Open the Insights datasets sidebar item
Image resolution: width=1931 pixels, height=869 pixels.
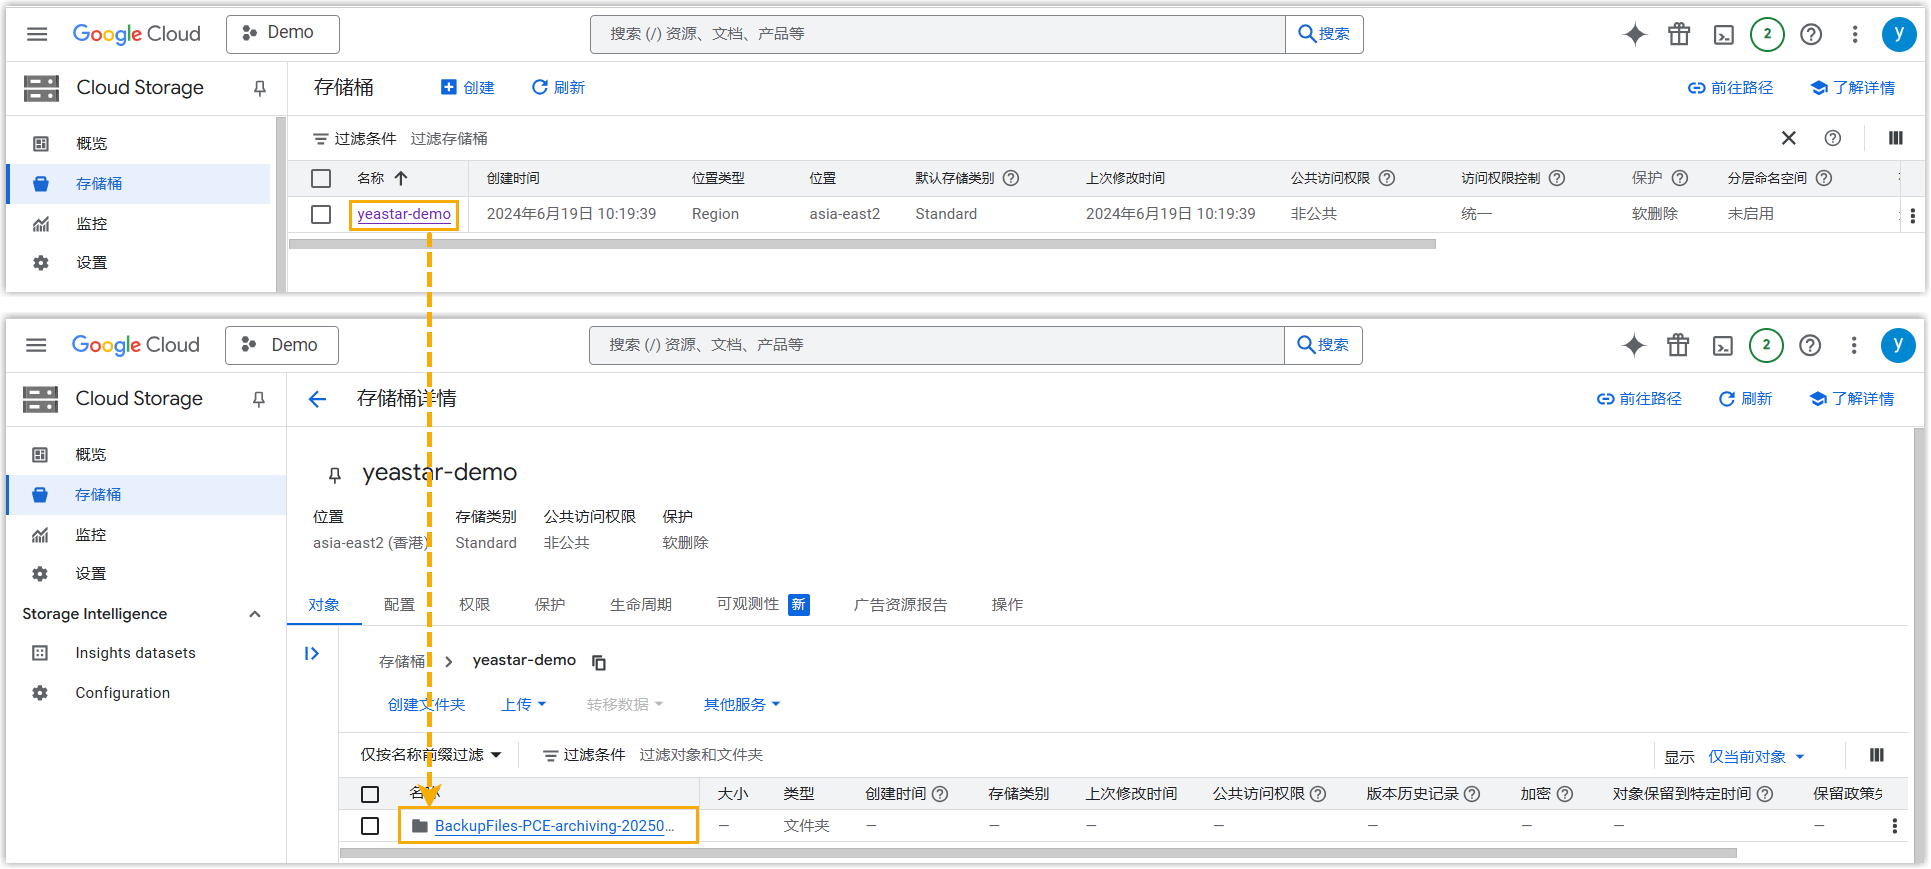point(135,653)
